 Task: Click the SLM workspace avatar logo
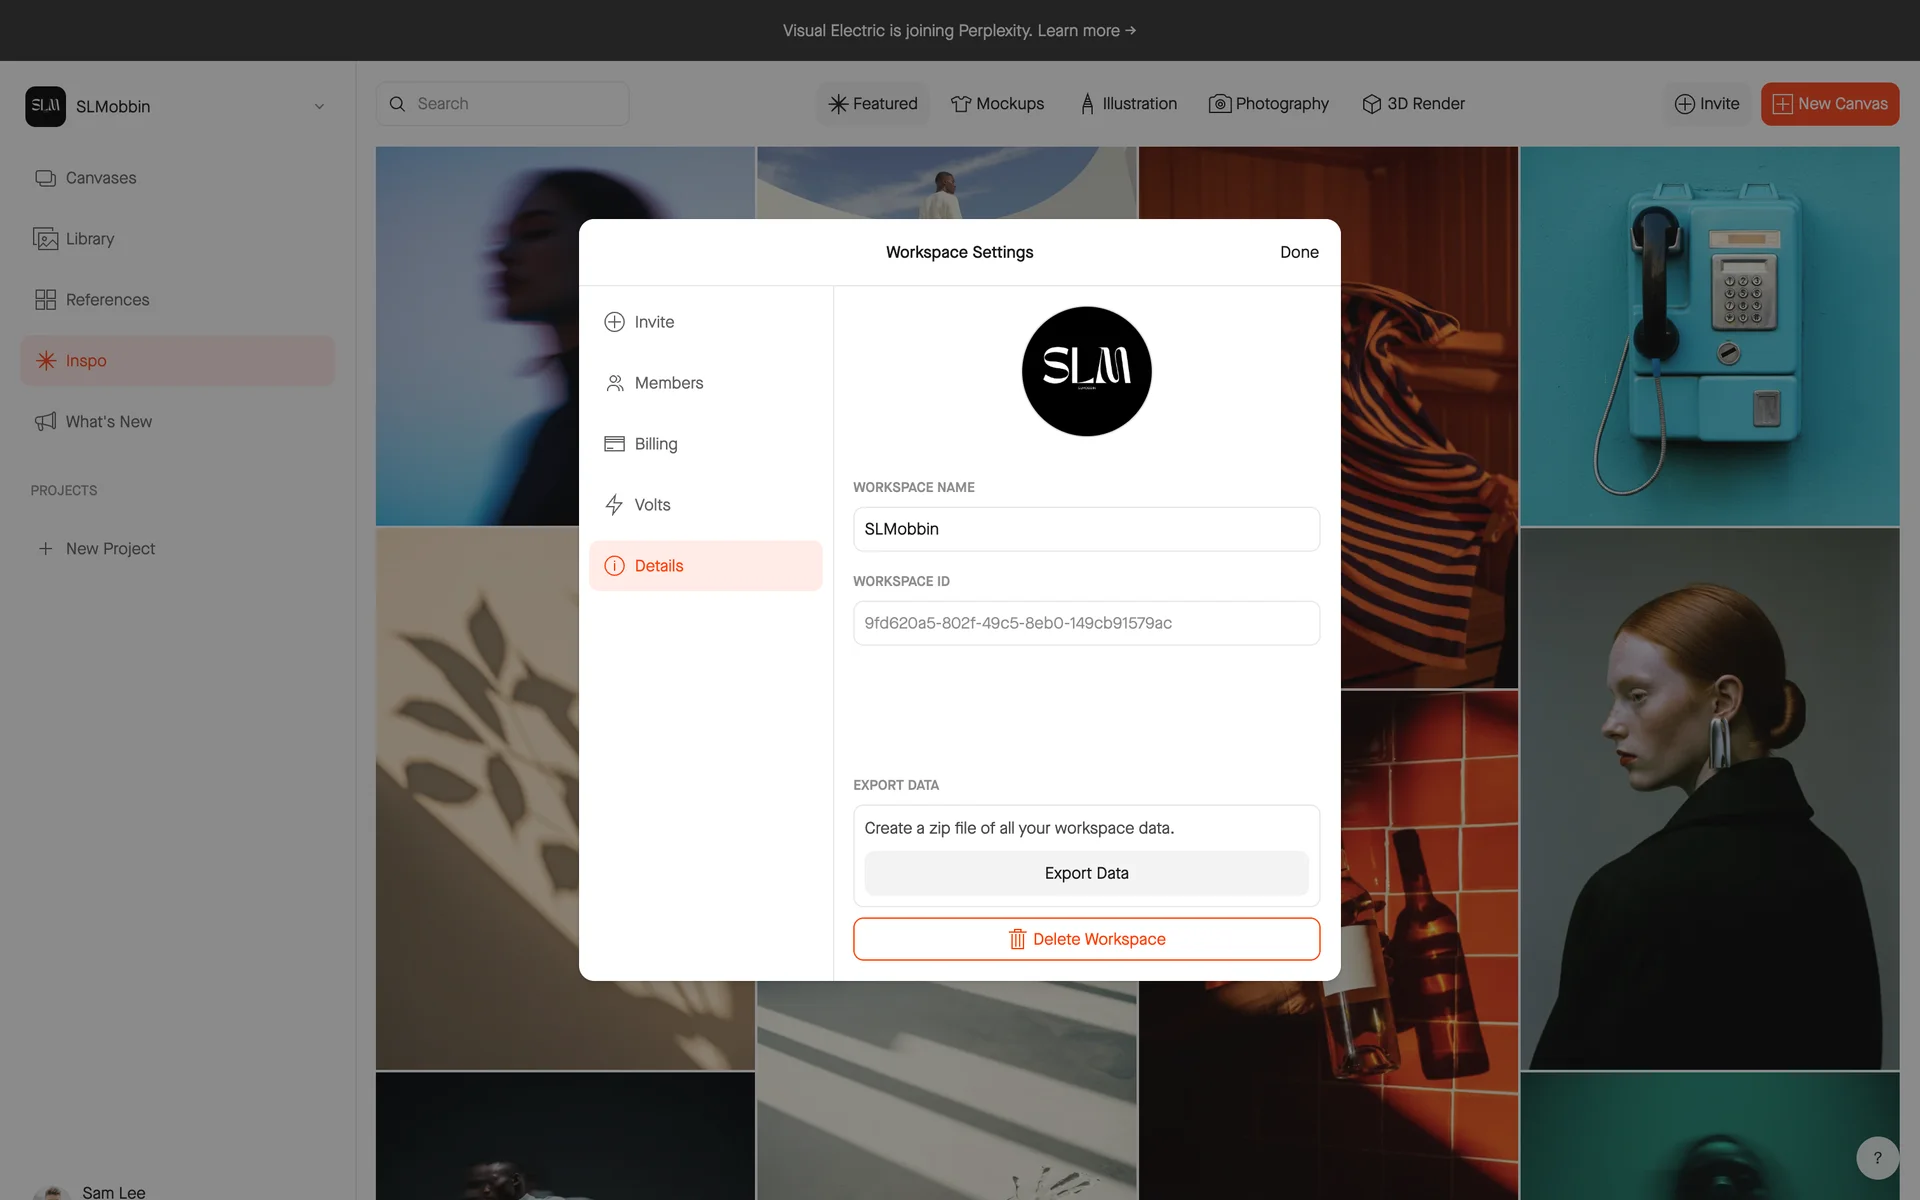pyautogui.click(x=1086, y=371)
